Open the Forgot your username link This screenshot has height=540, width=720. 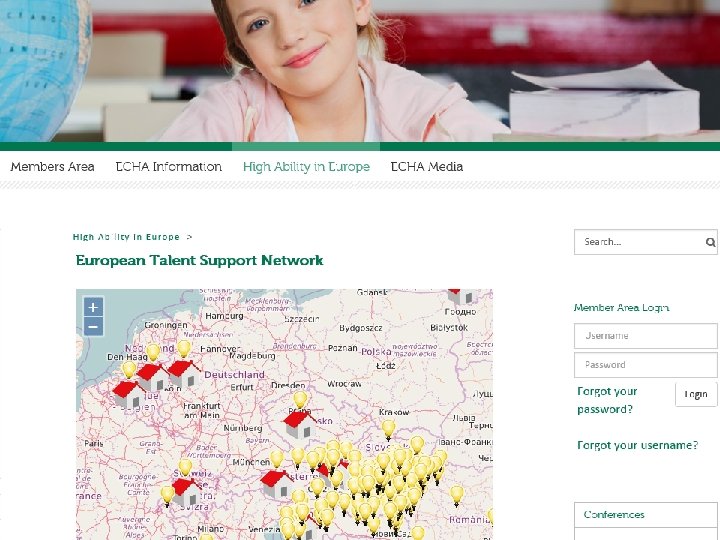point(637,445)
